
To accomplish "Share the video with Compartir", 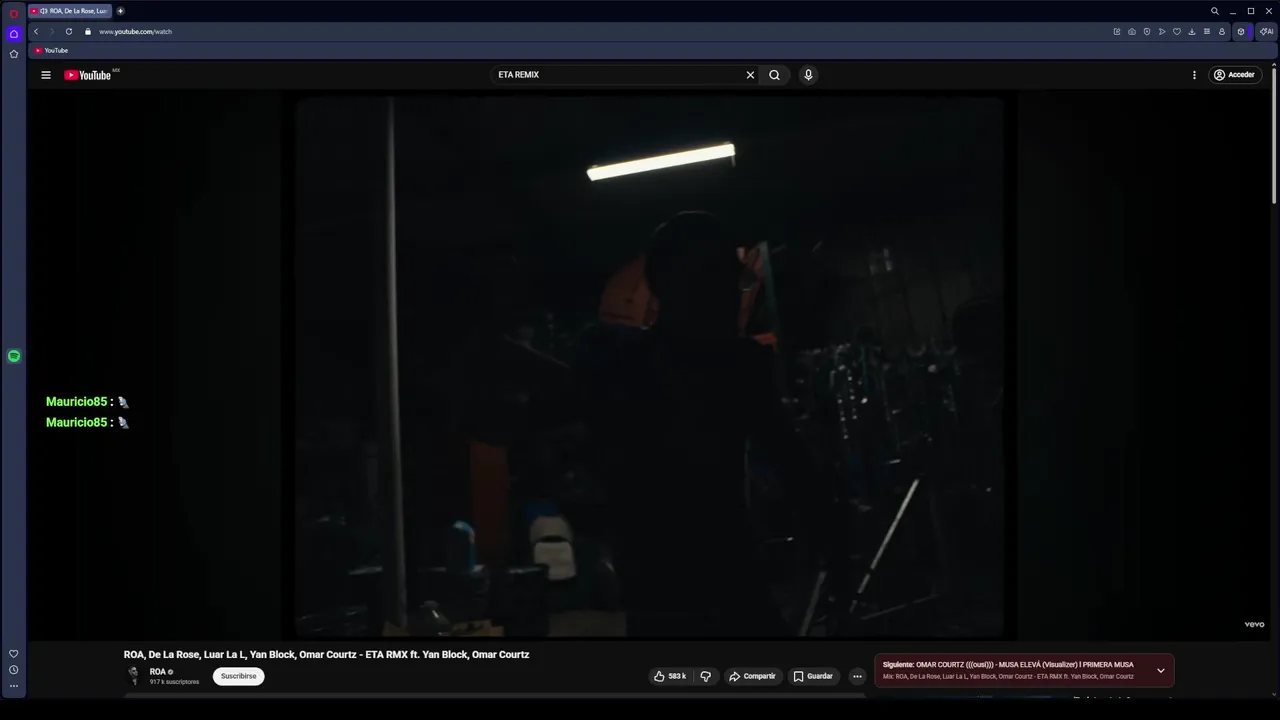I will tap(752, 676).
